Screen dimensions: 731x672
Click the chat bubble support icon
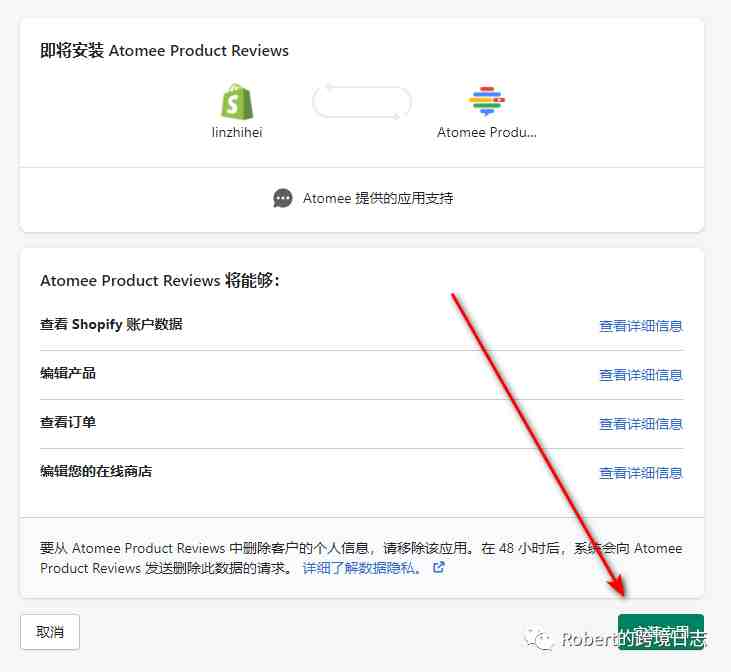283,198
